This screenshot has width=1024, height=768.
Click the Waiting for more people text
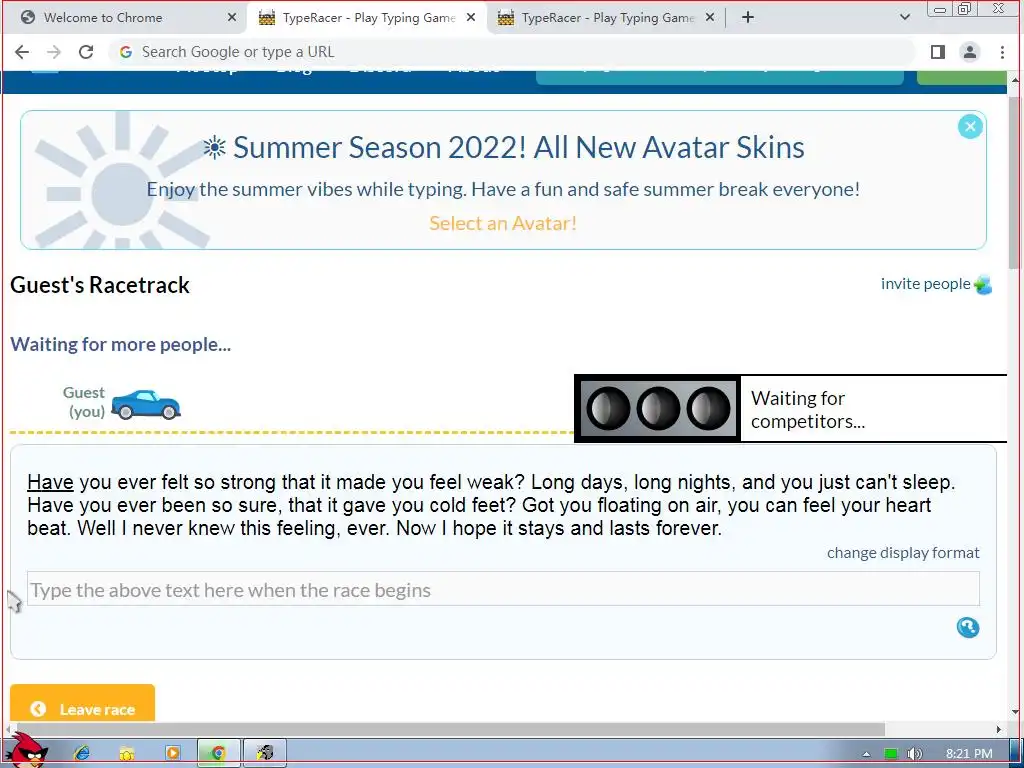(x=121, y=344)
